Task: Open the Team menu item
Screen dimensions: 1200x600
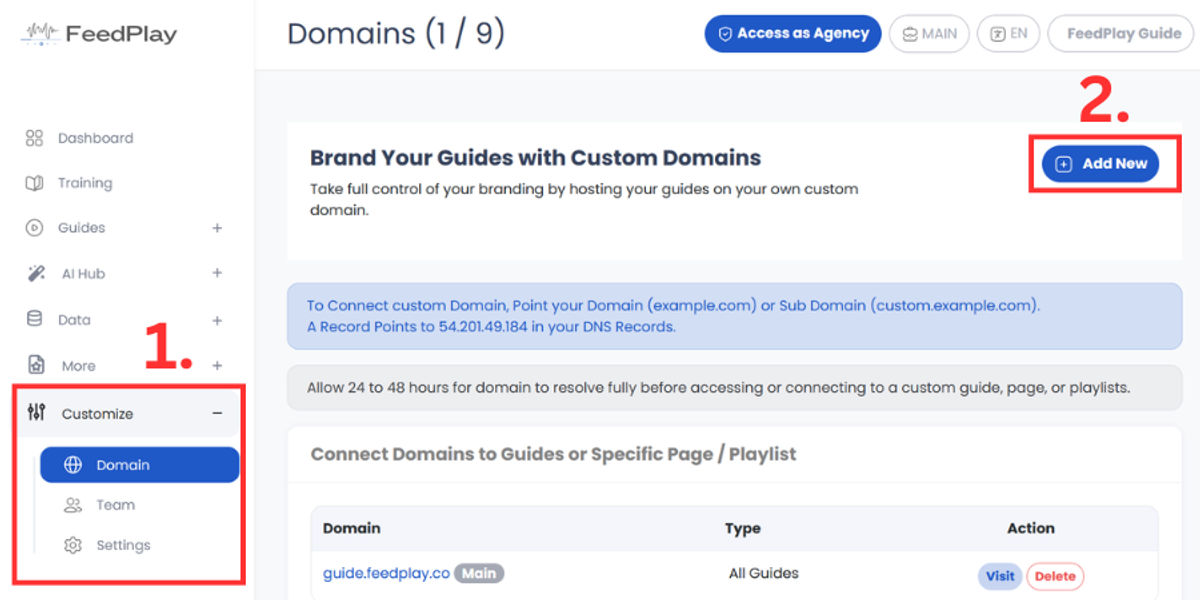Action: point(115,505)
